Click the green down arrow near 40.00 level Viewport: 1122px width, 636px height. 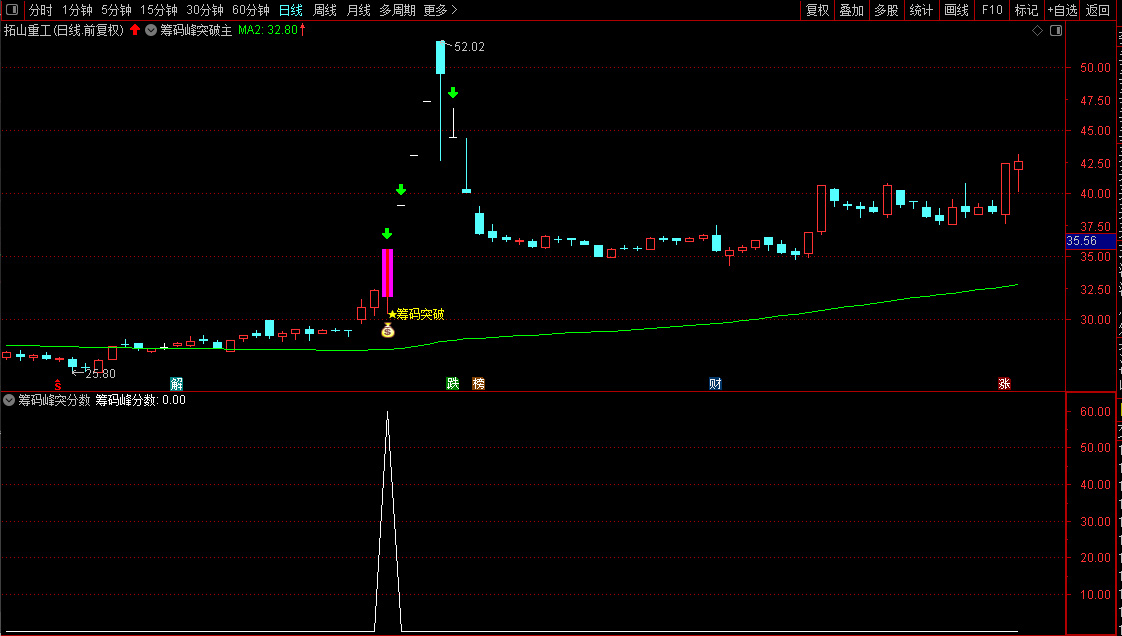click(401, 190)
